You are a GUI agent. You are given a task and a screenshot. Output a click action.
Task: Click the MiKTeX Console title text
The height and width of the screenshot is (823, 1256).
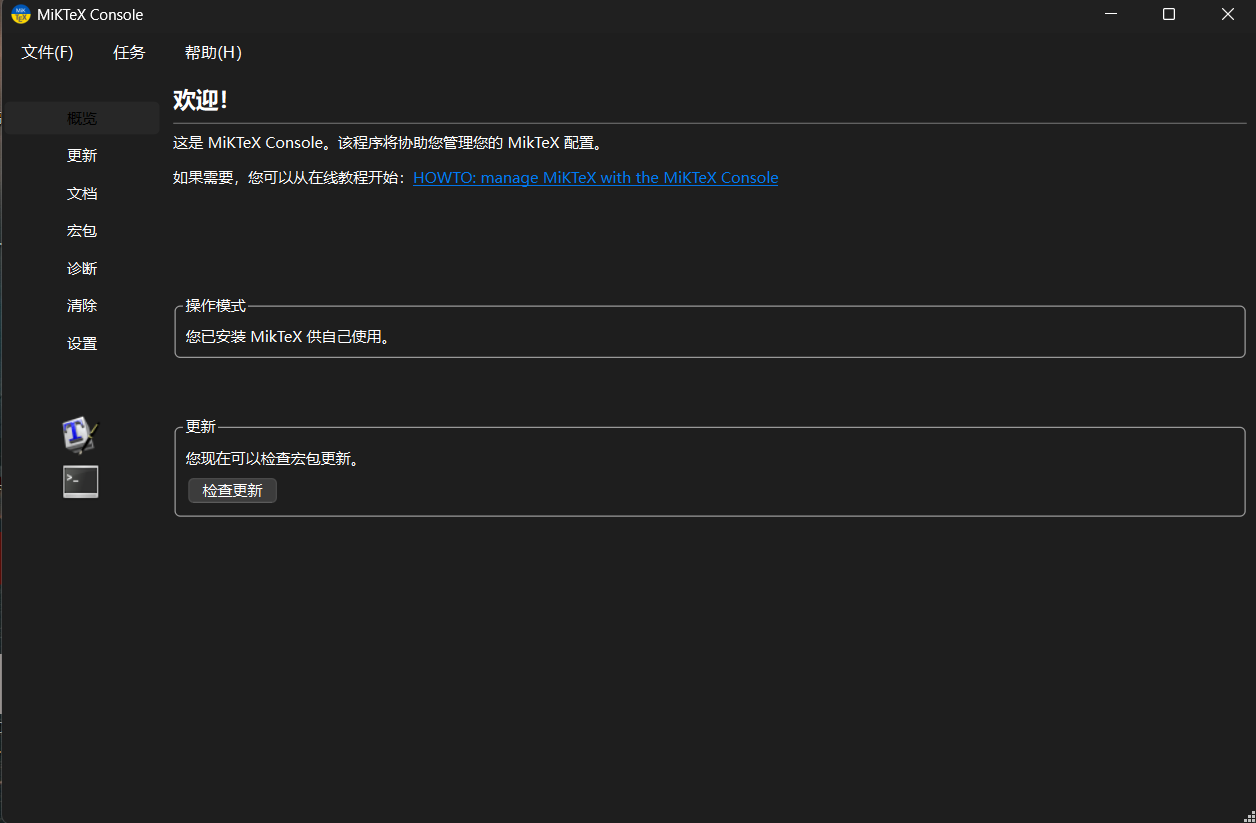tap(90, 15)
